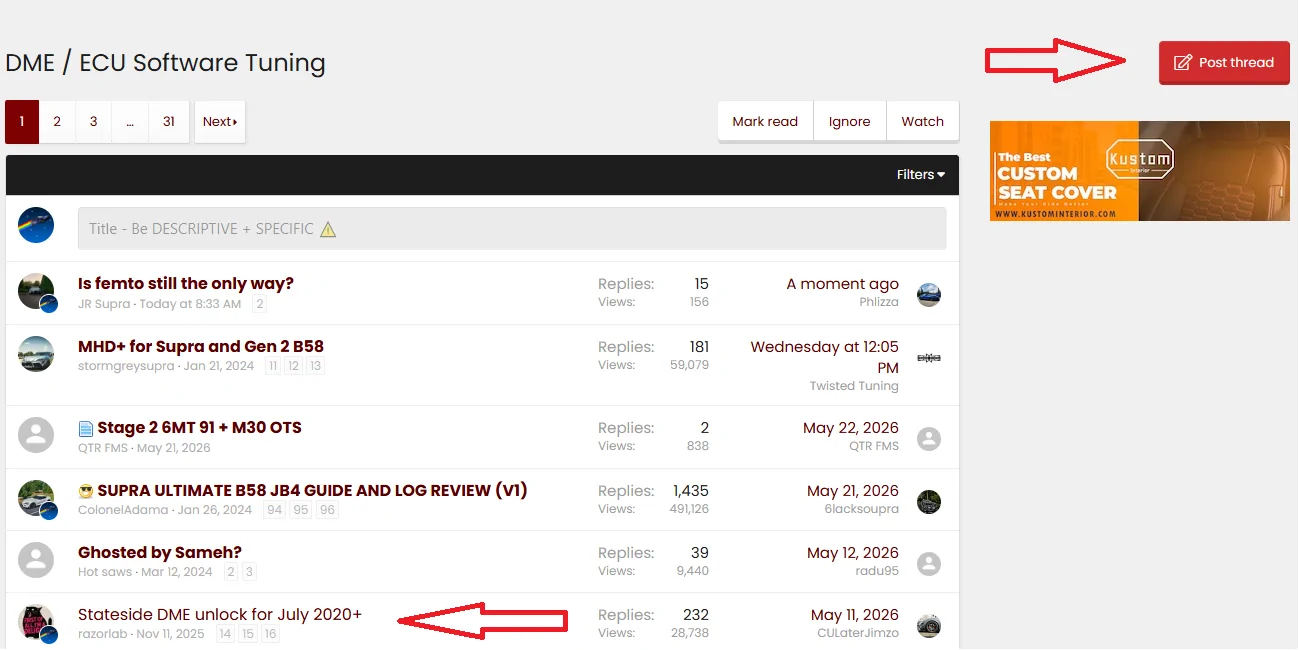The height and width of the screenshot is (650, 1299).
Task: Click stormgreysupra author name
Action: (126, 366)
